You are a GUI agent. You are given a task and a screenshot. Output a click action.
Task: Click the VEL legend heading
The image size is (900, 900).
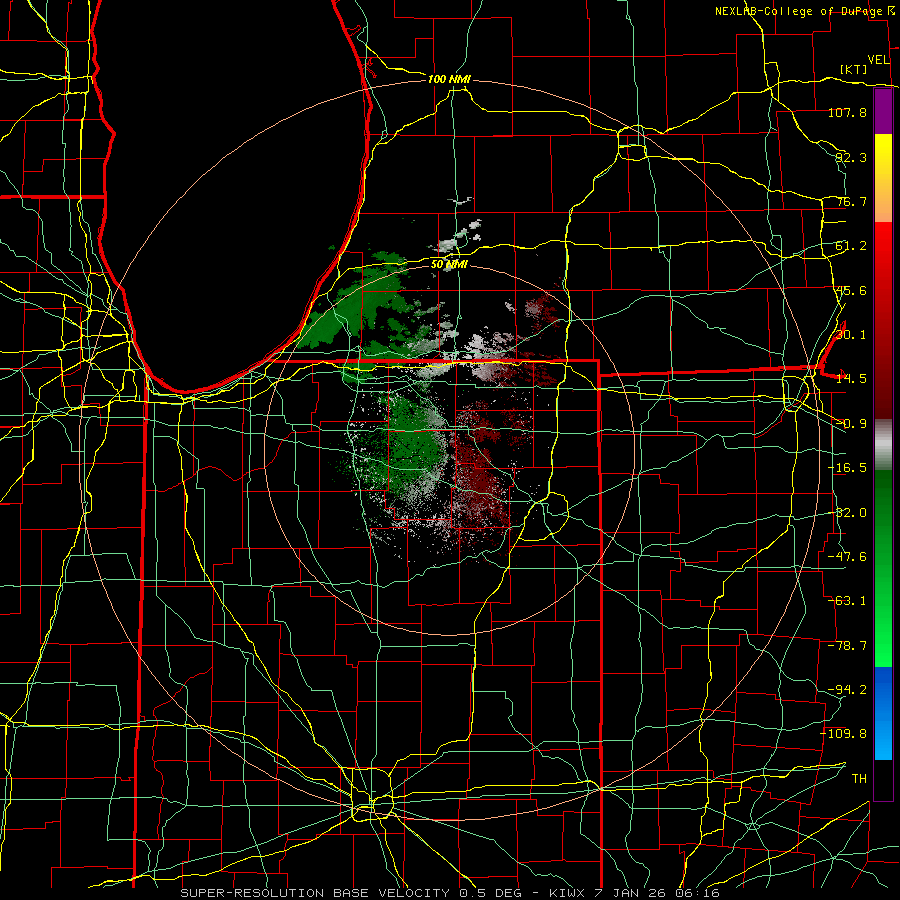click(878, 60)
